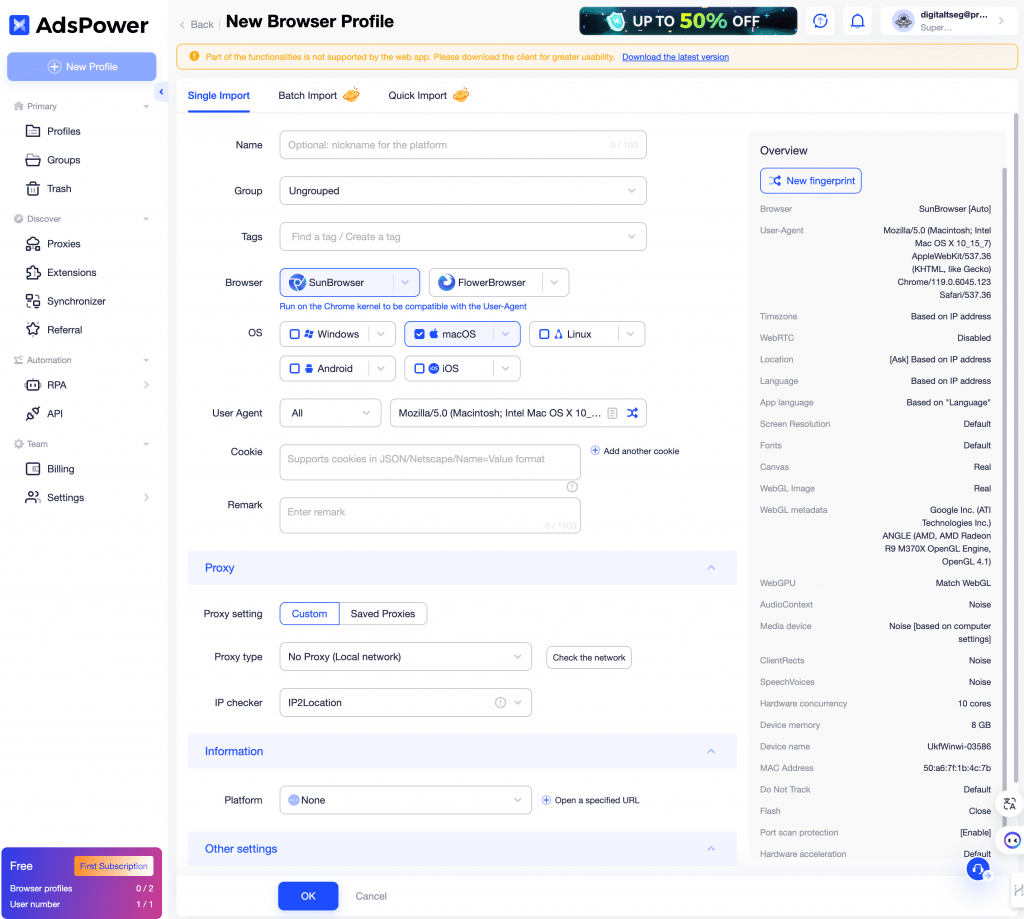Screen dimensions: 1024x919
Task: Switch to Single Import tab
Action: (219, 95)
